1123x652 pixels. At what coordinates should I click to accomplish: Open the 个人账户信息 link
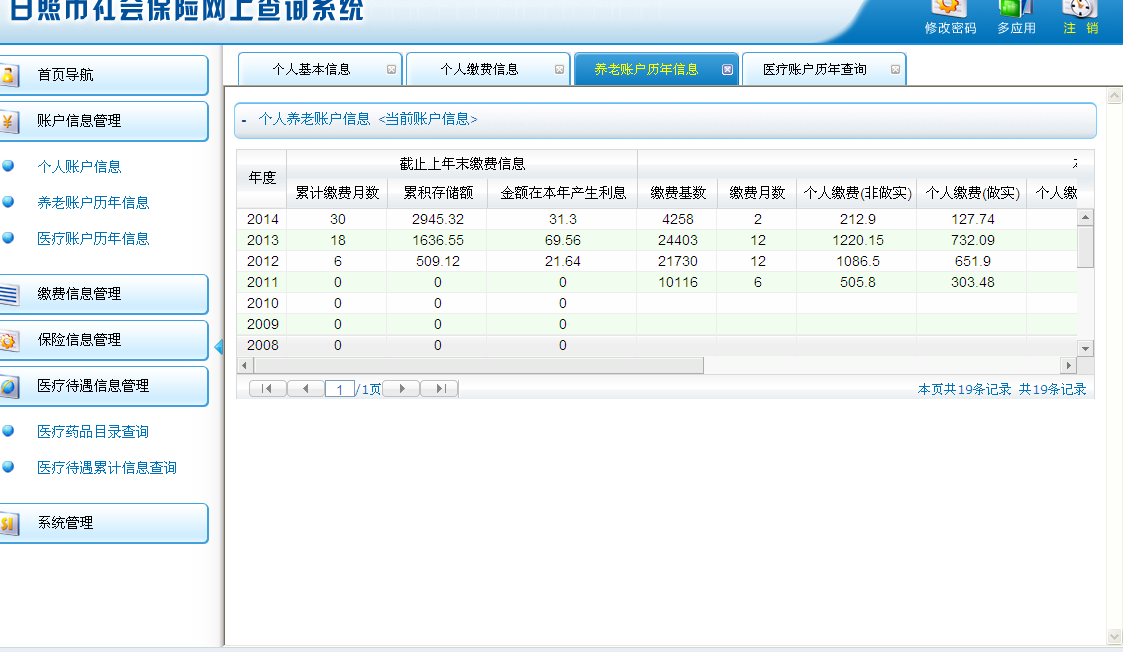(x=79, y=167)
